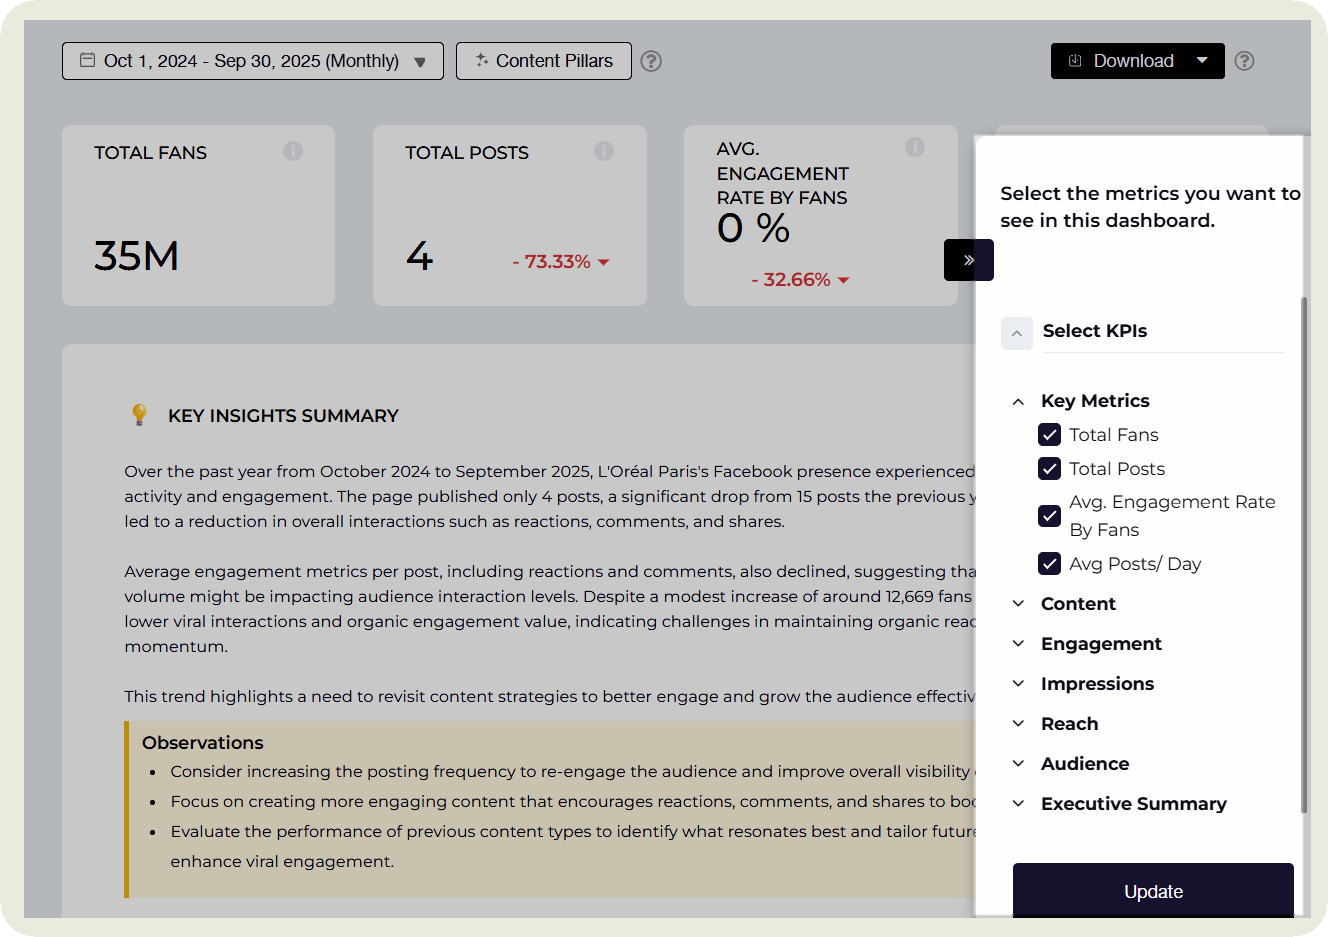
Task: Click the Select KPIs collapse arrow button
Action: tap(1016, 333)
